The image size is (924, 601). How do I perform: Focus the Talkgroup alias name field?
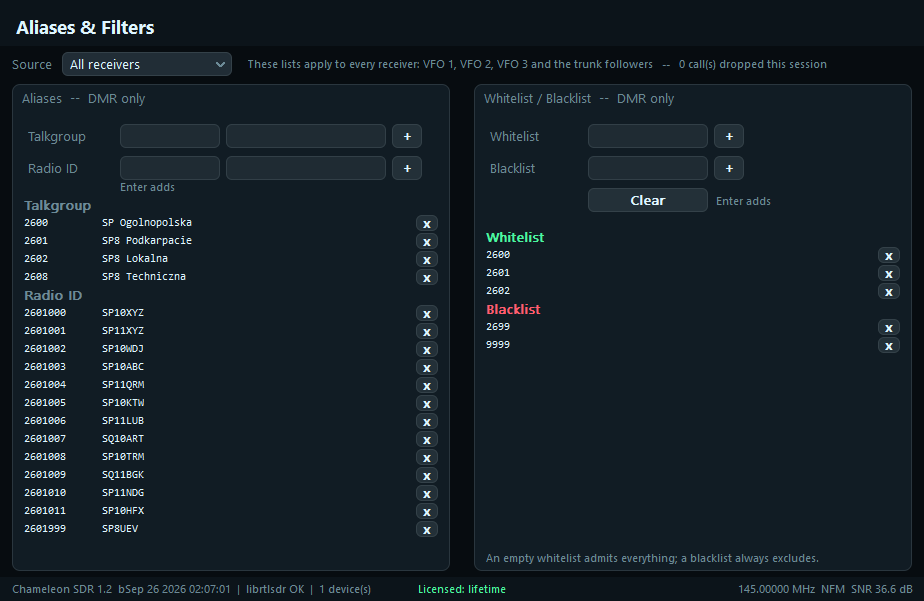coord(306,136)
